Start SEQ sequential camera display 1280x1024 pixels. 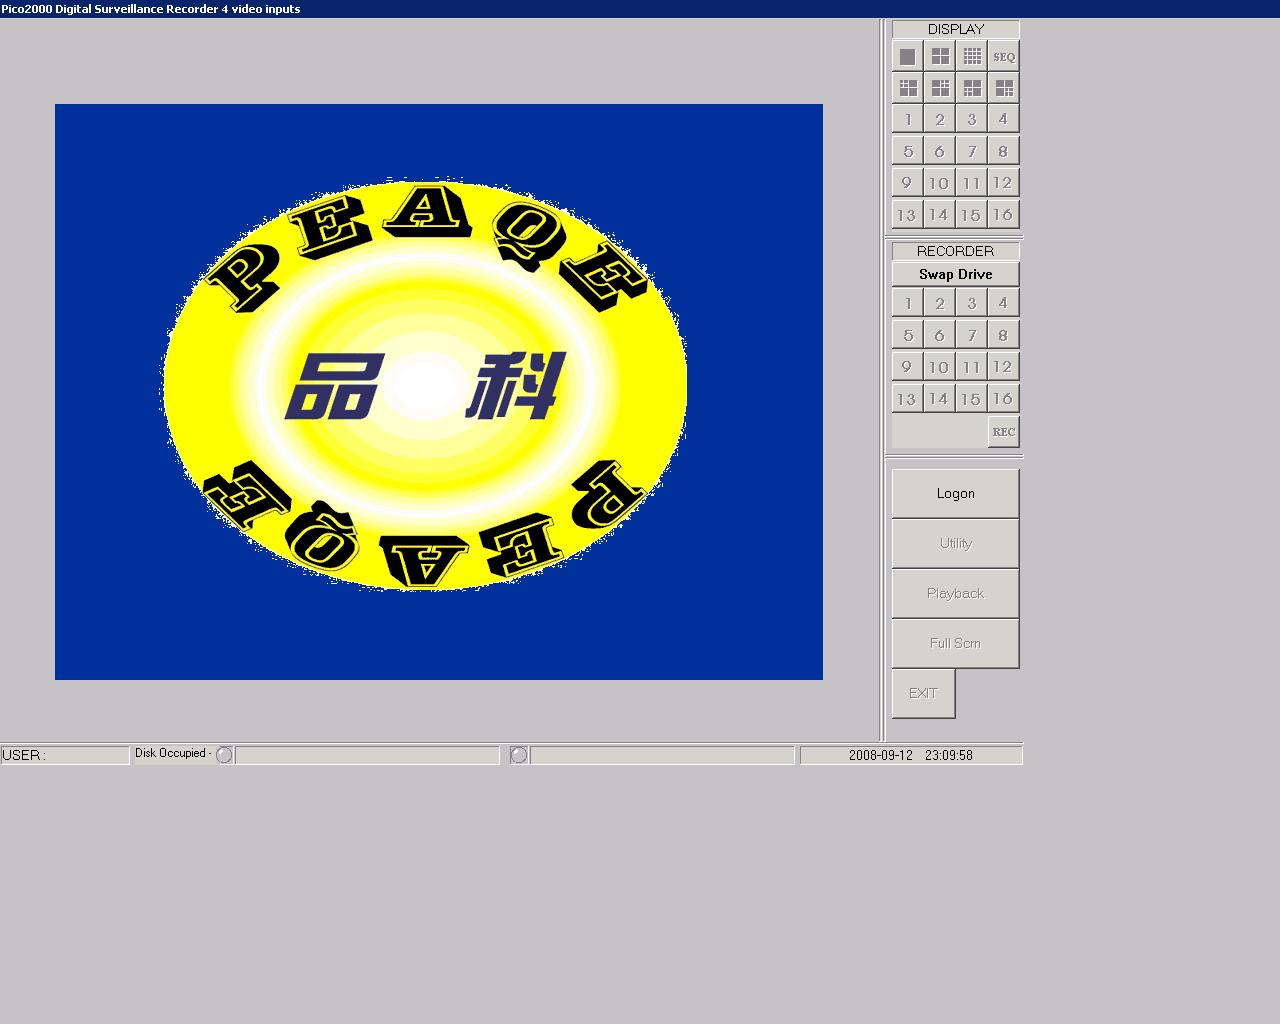1003,57
